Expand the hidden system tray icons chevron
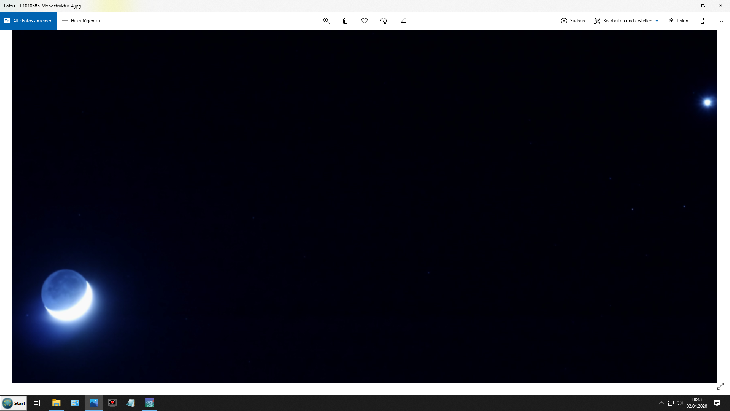This screenshot has width=730, height=411. (660, 403)
